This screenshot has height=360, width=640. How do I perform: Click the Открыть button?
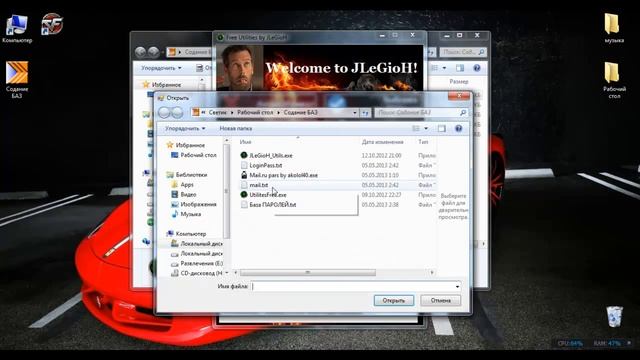(x=393, y=300)
